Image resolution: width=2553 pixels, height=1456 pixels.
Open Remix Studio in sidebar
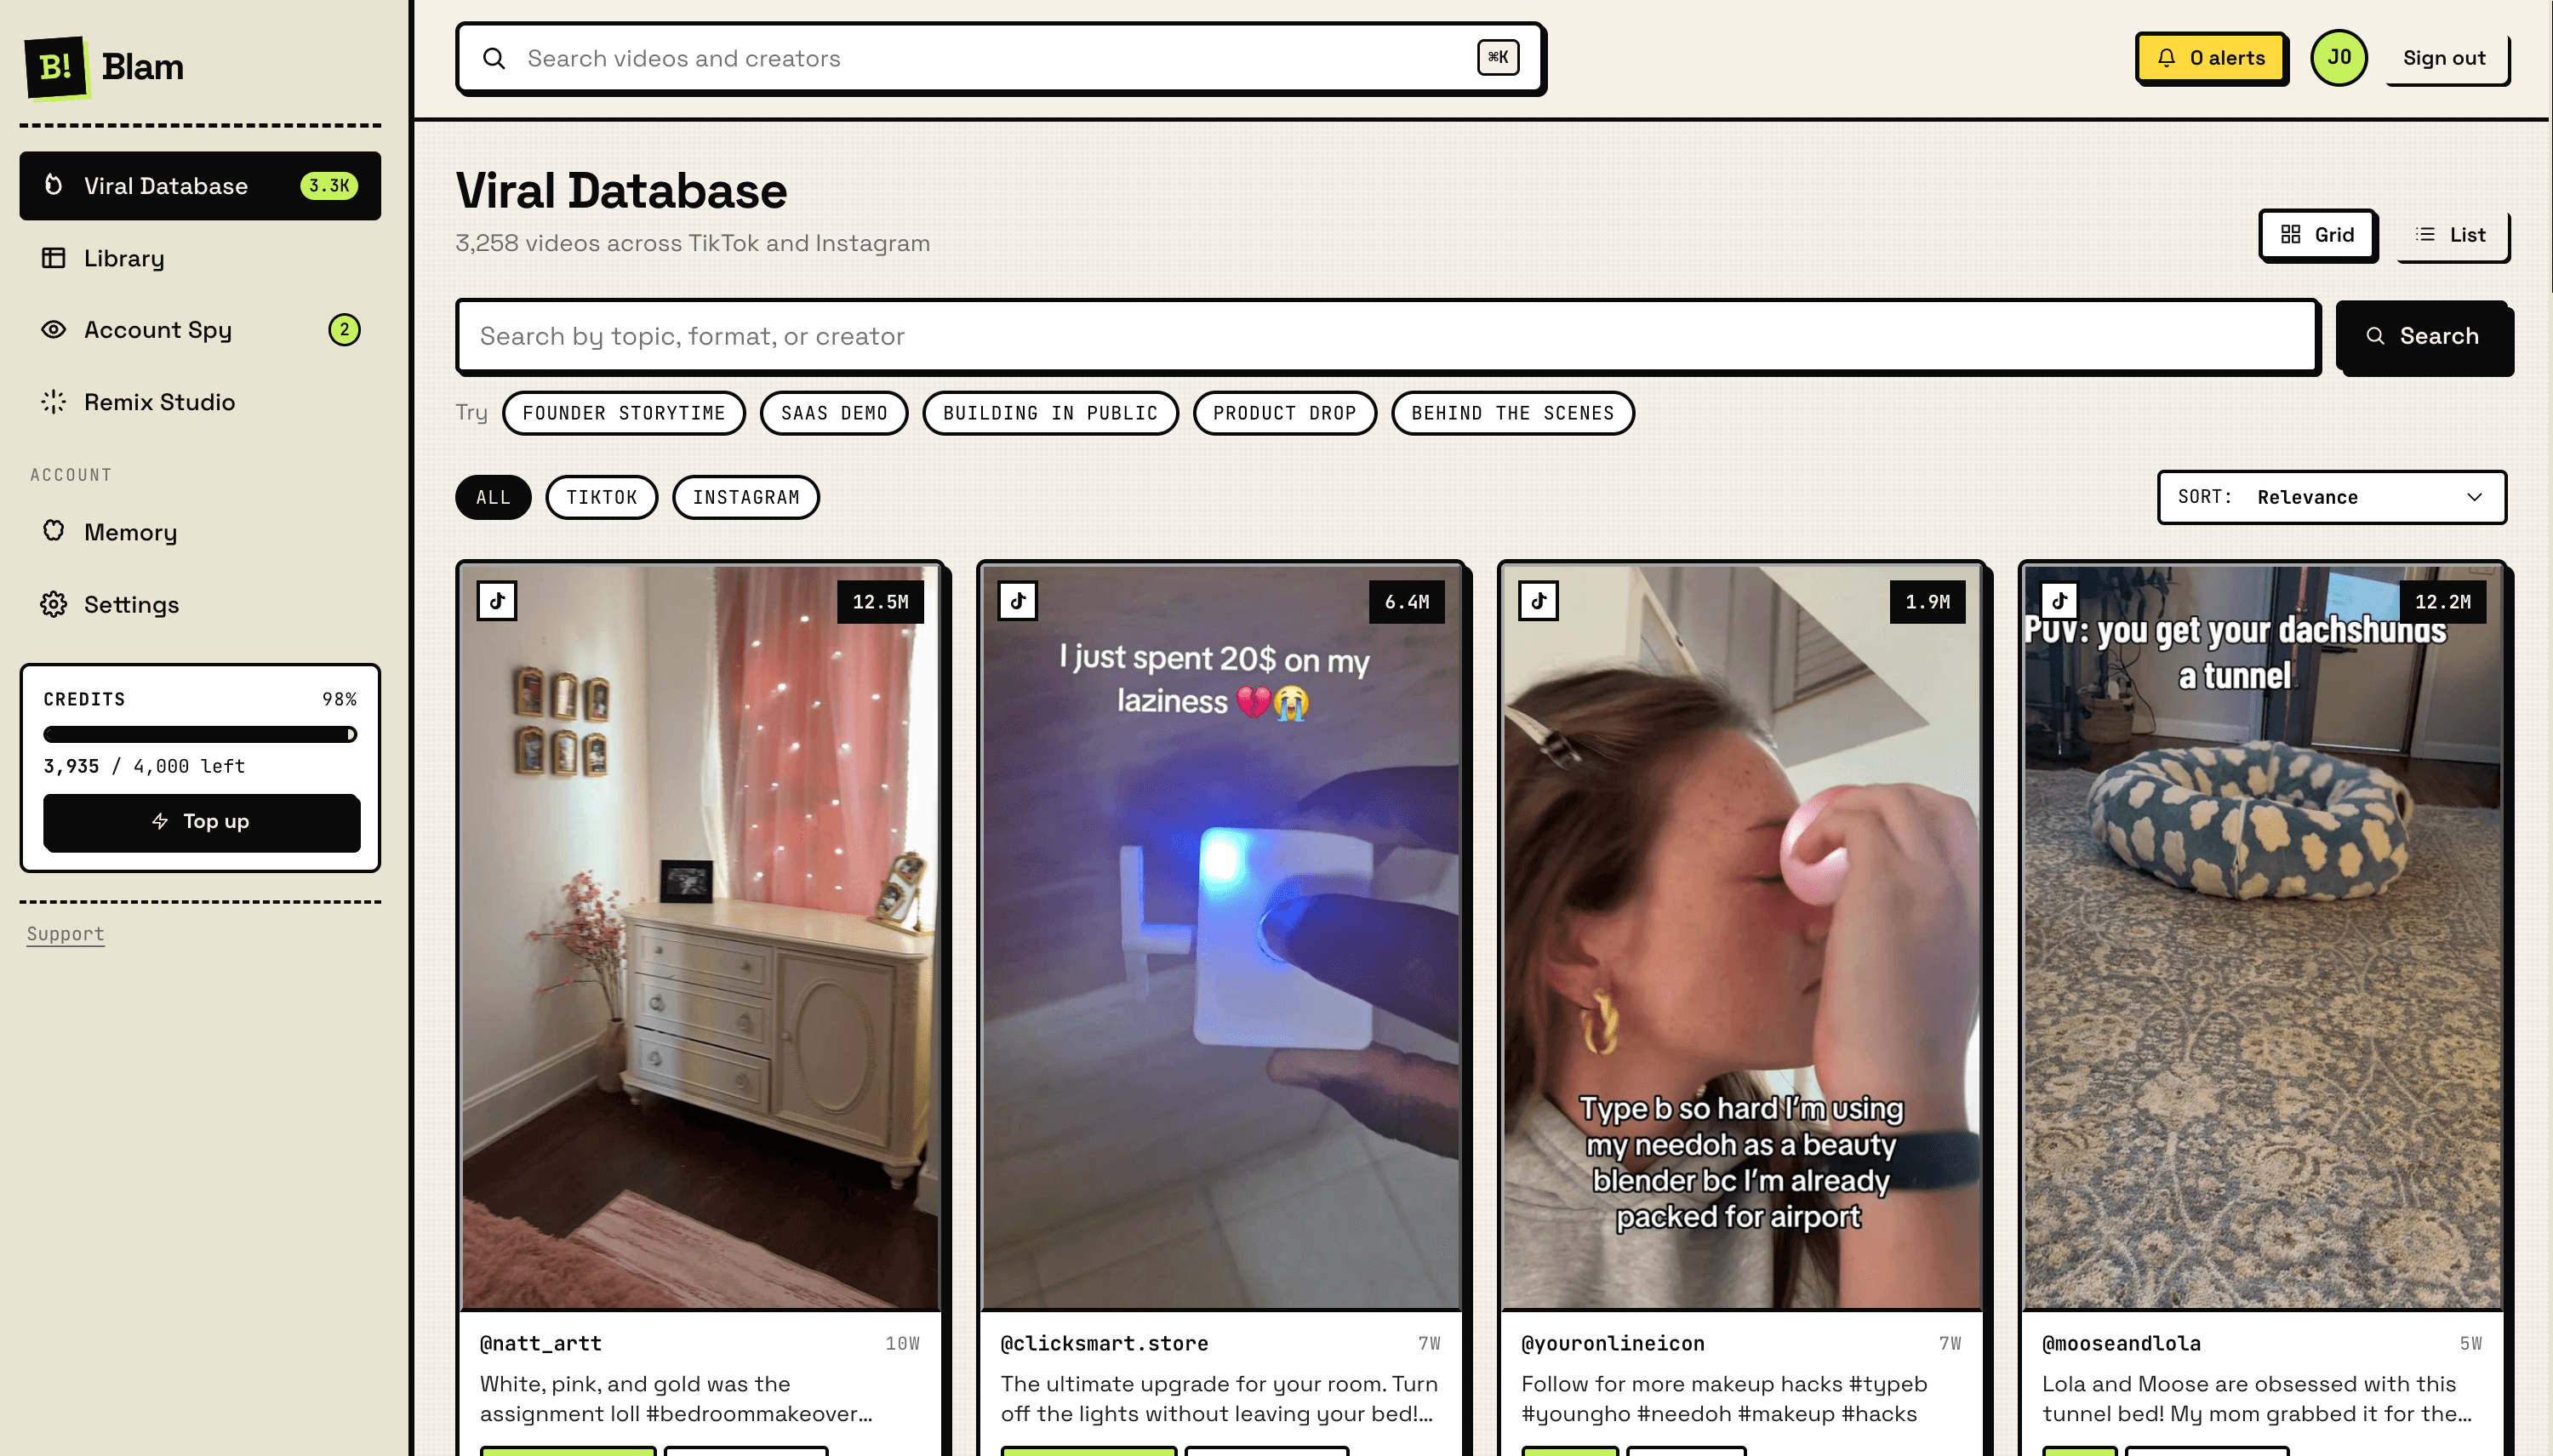coord(200,402)
